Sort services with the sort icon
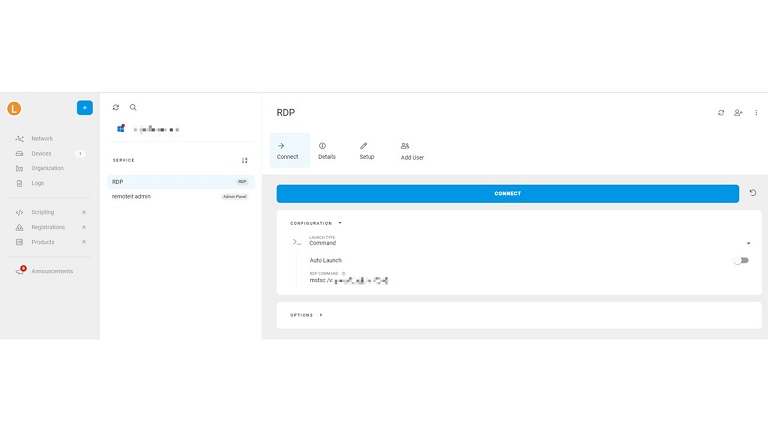This screenshot has height=432, width=768. coord(244,161)
